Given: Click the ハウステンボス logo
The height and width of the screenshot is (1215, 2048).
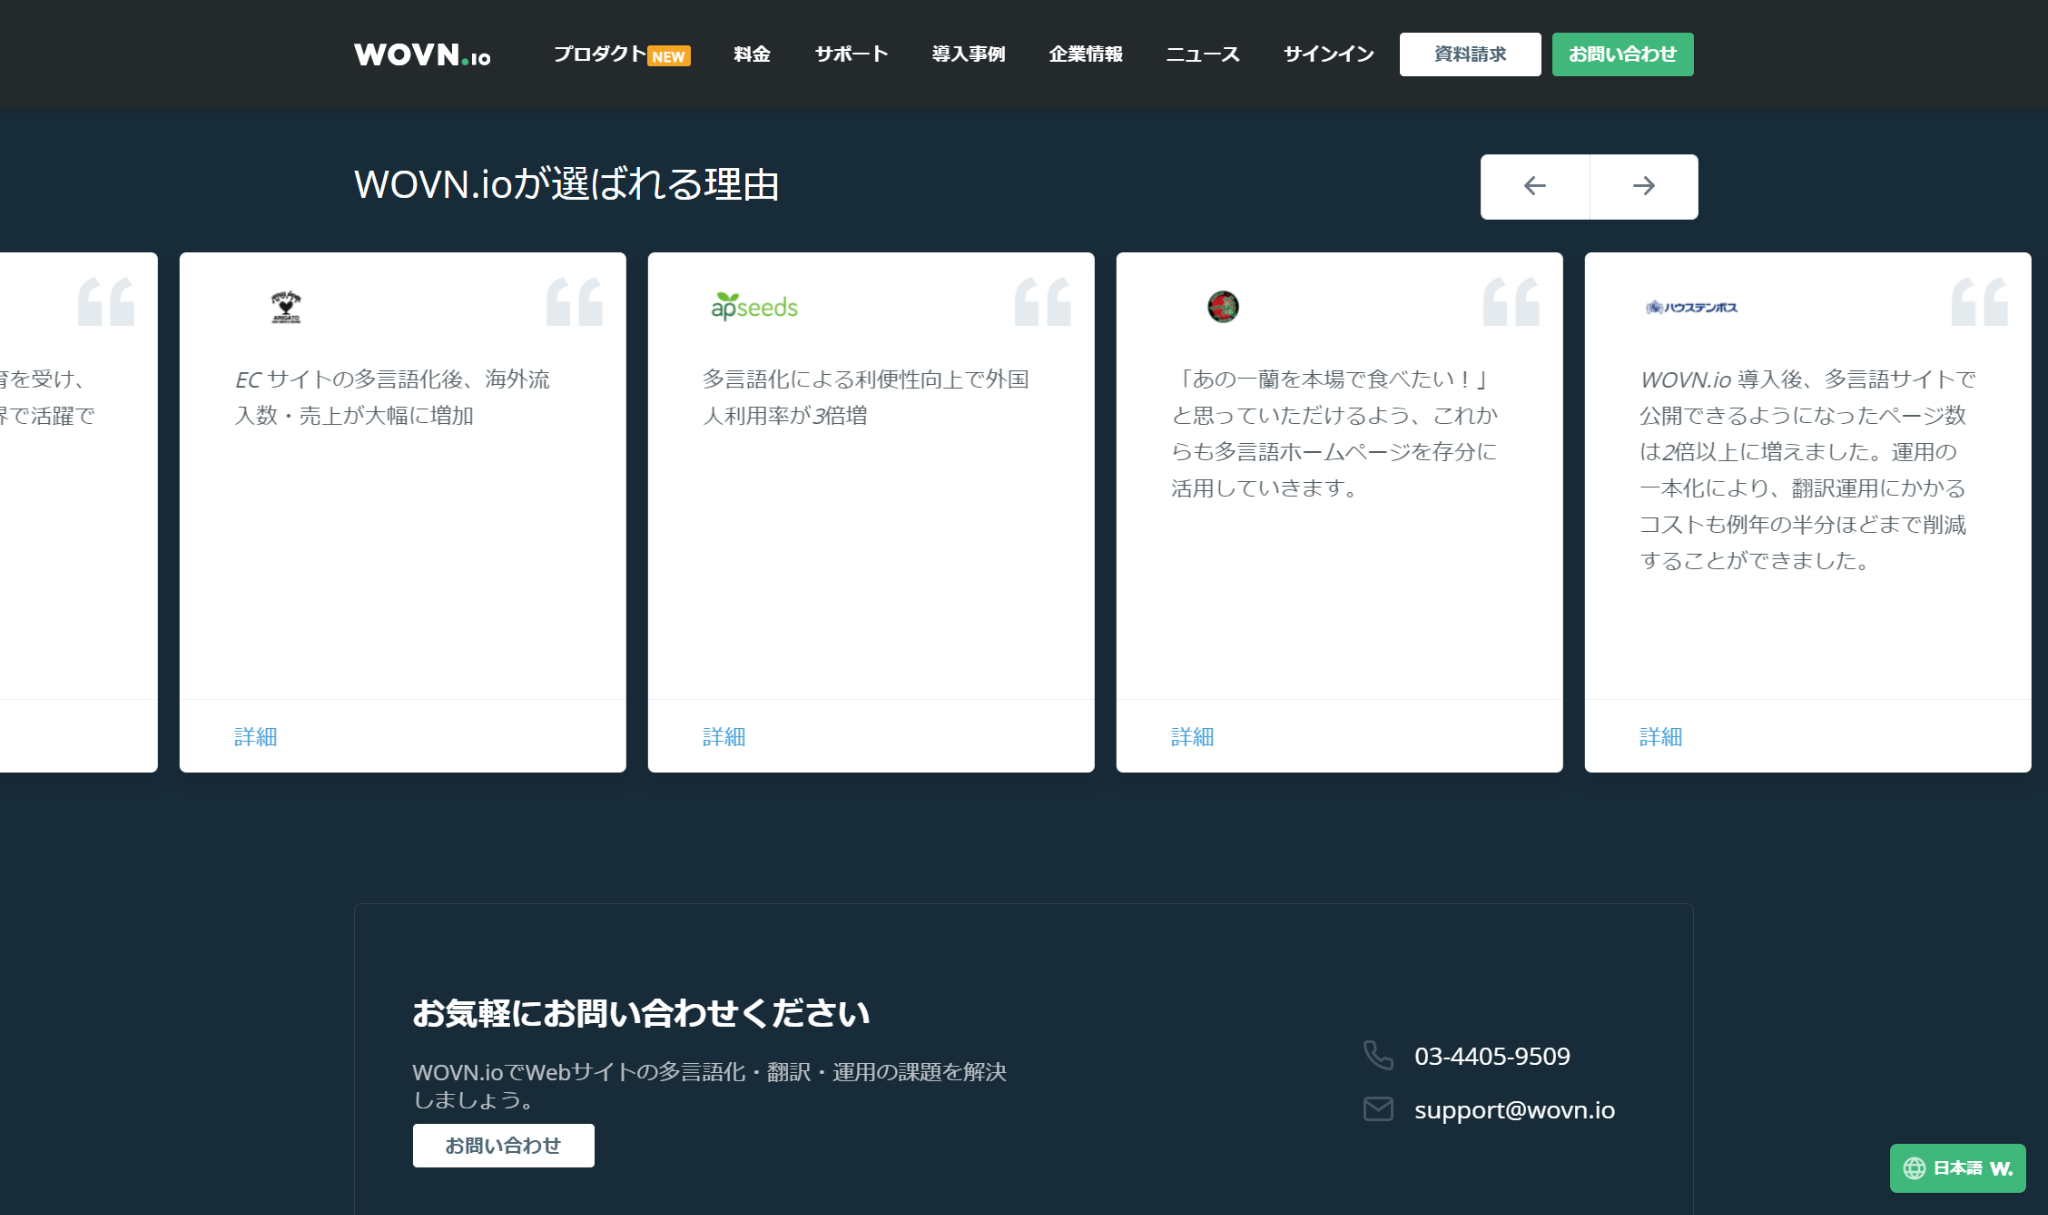Looking at the screenshot, I should tap(1692, 307).
